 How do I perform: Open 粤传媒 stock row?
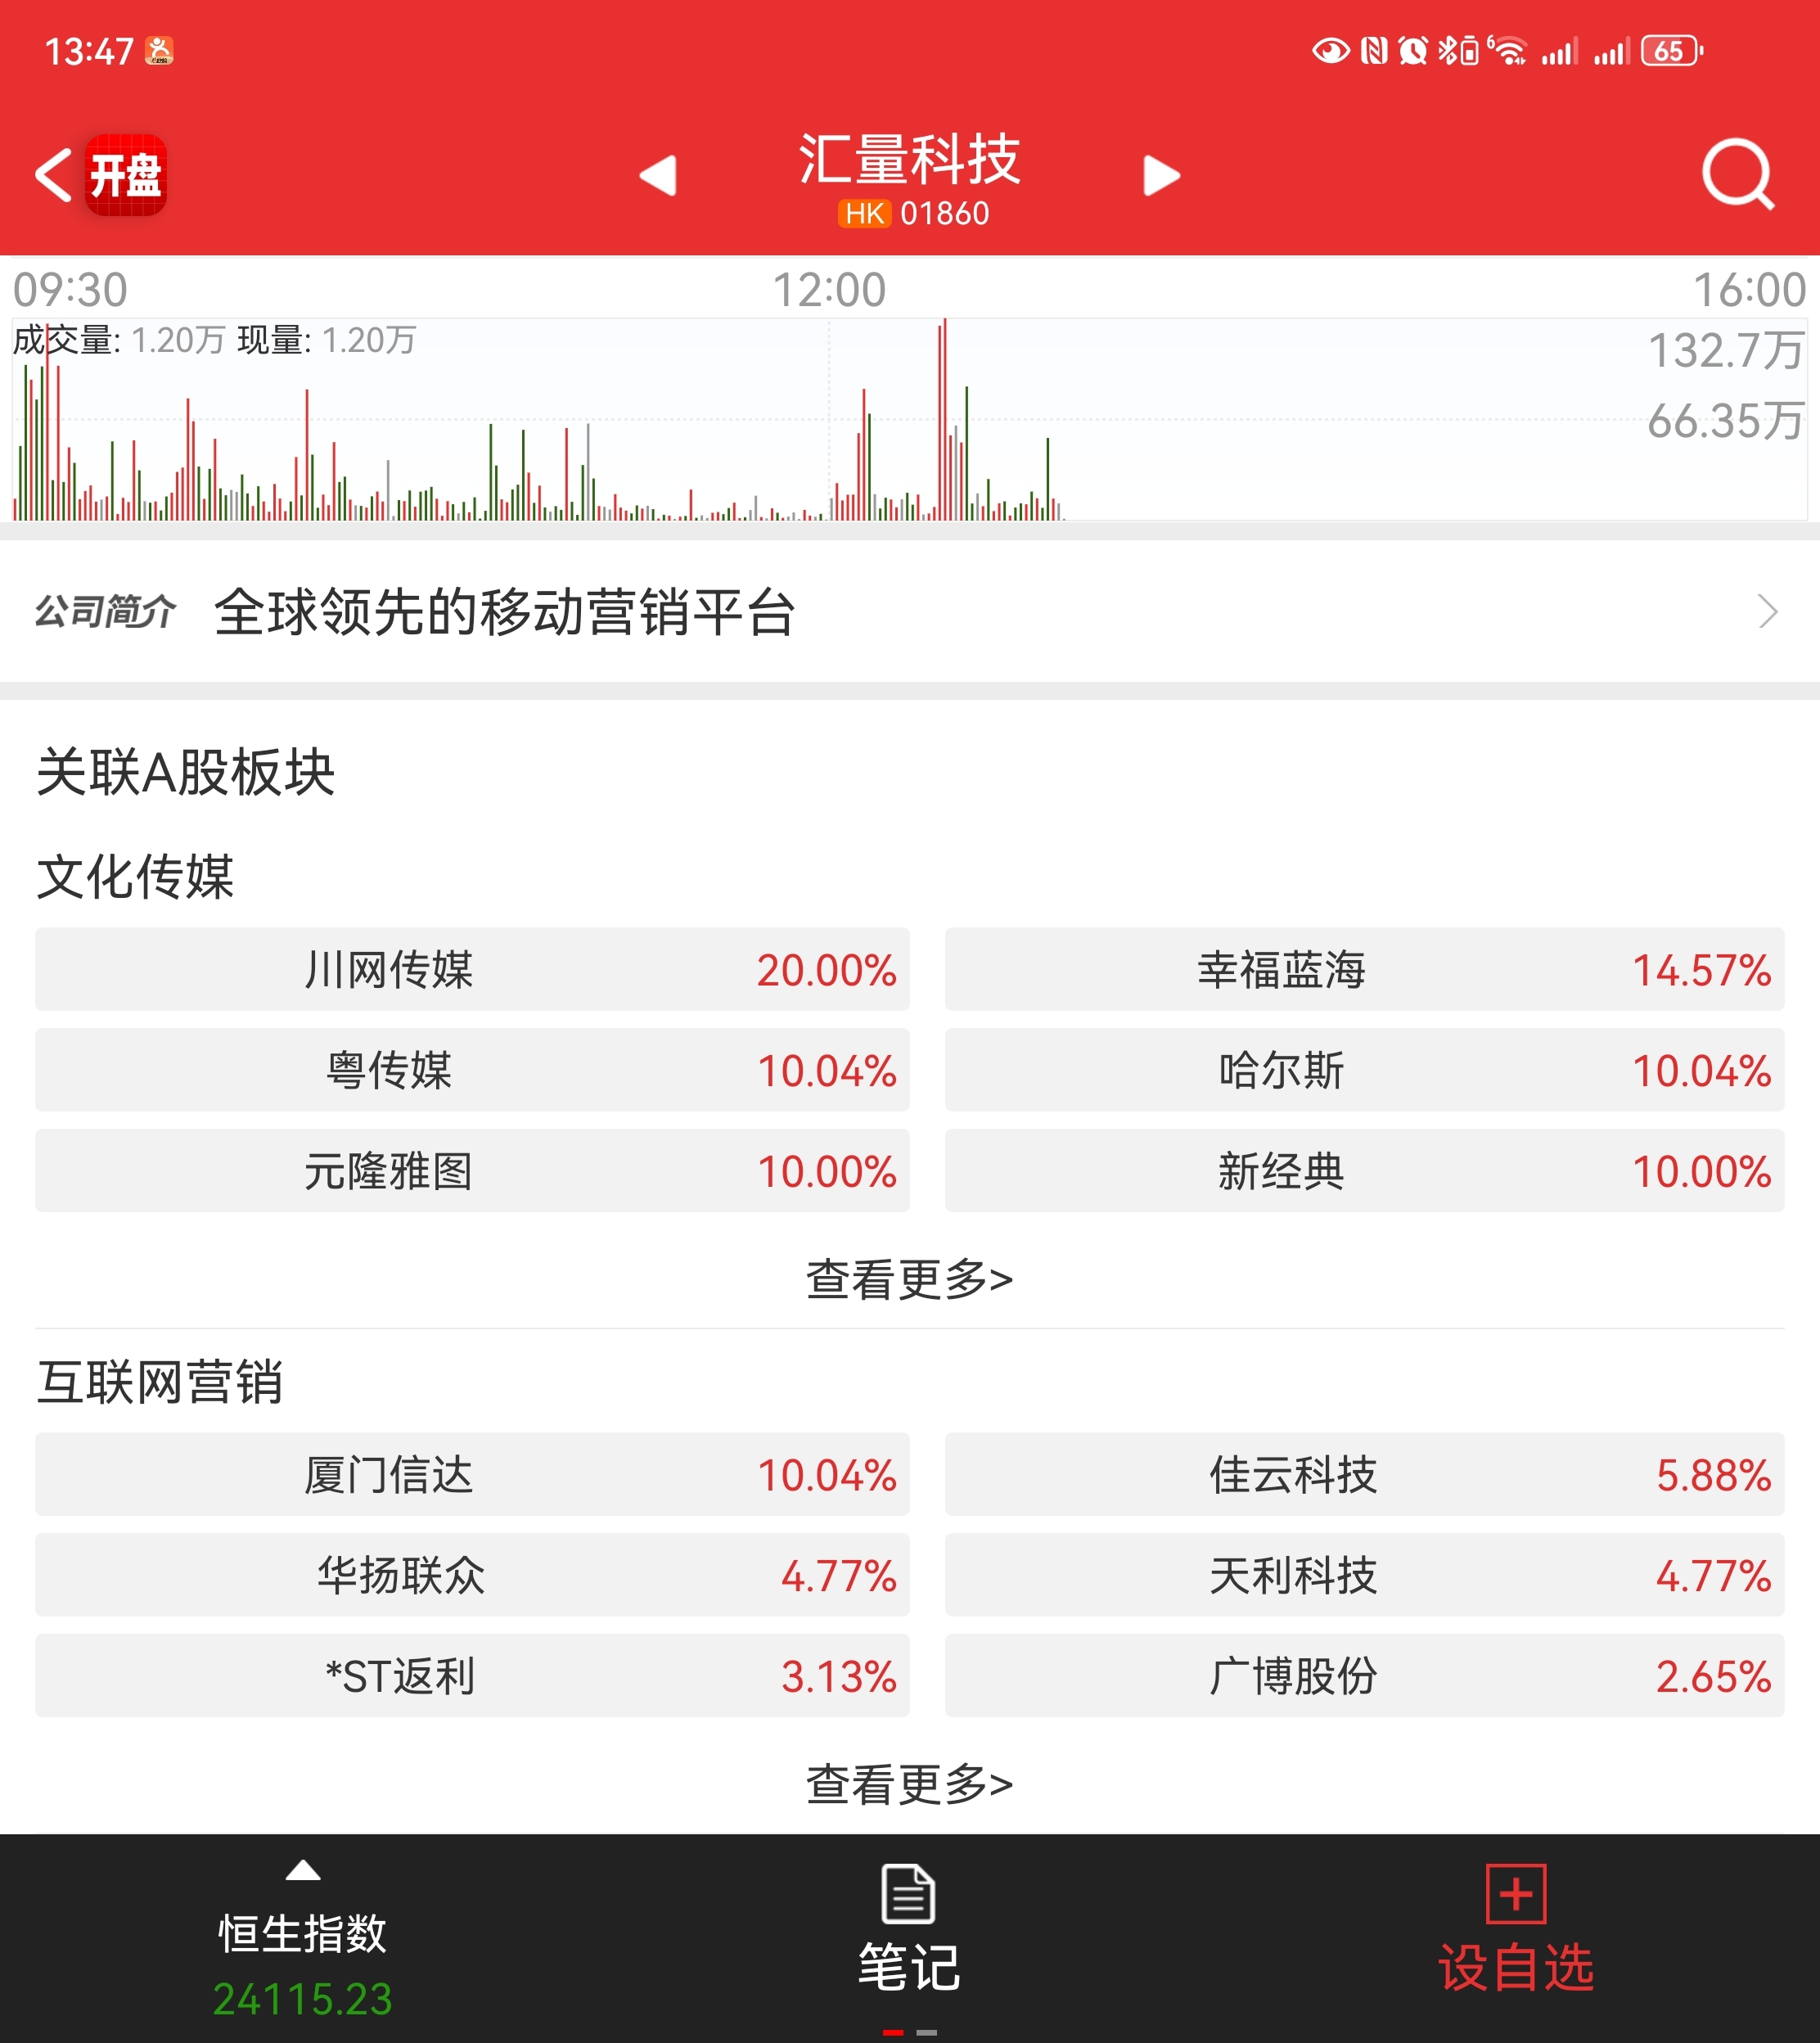tap(472, 1070)
